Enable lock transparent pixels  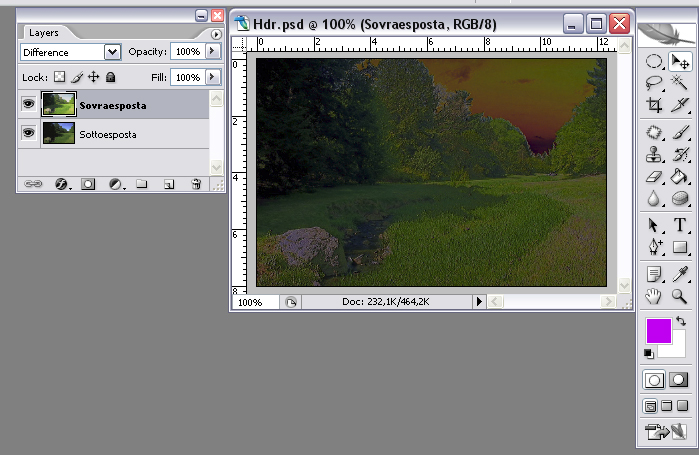[x=59, y=77]
